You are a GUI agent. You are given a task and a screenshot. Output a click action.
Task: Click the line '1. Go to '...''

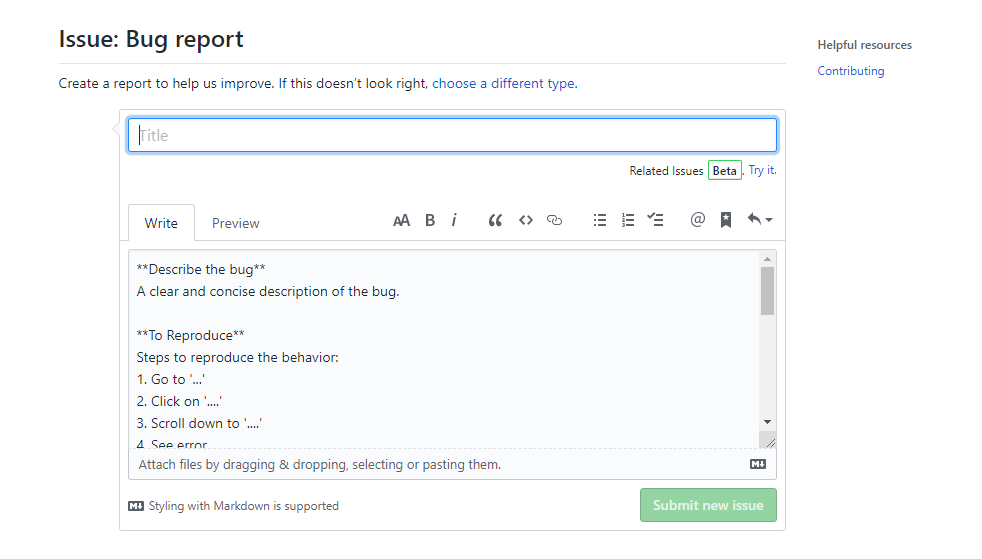tap(170, 379)
